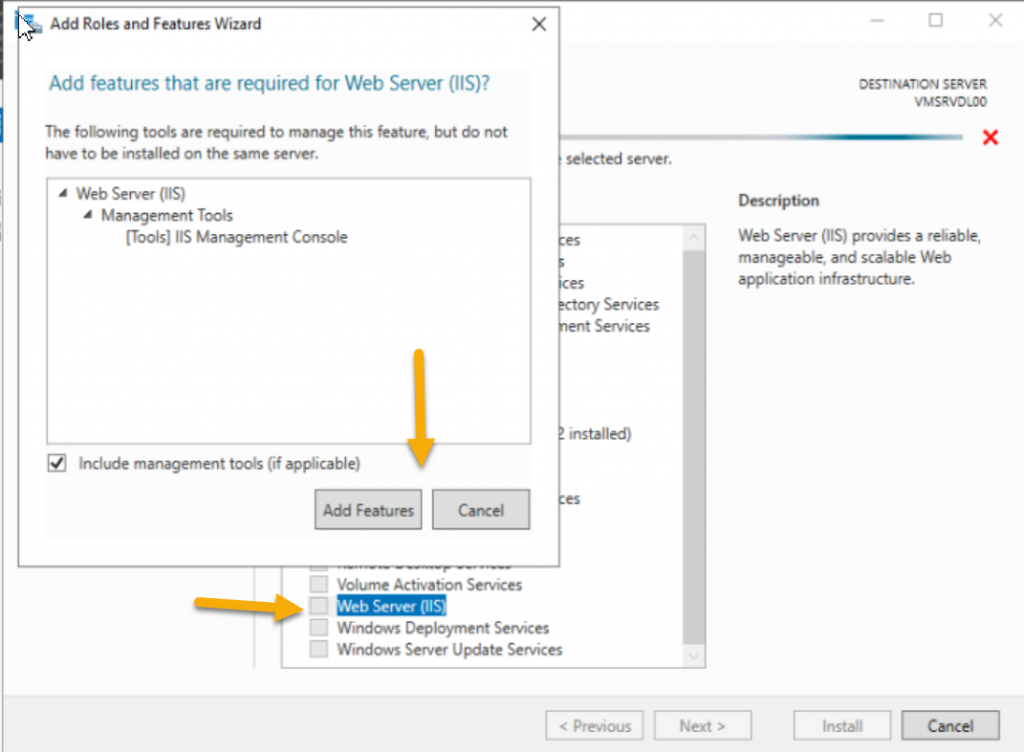This screenshot has height=752, width=1024.
Task: Click the scroll down arrow on the roles list
Action: [695, 656]
